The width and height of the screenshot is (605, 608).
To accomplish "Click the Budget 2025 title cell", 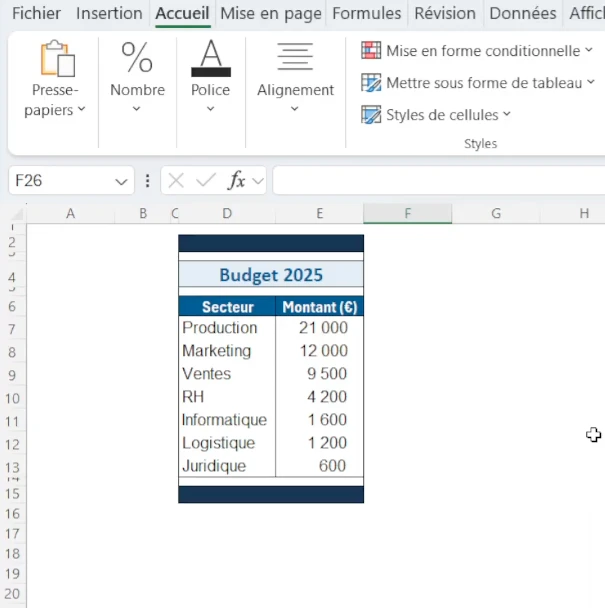I will pyautogui.click(x=271, y=275).
